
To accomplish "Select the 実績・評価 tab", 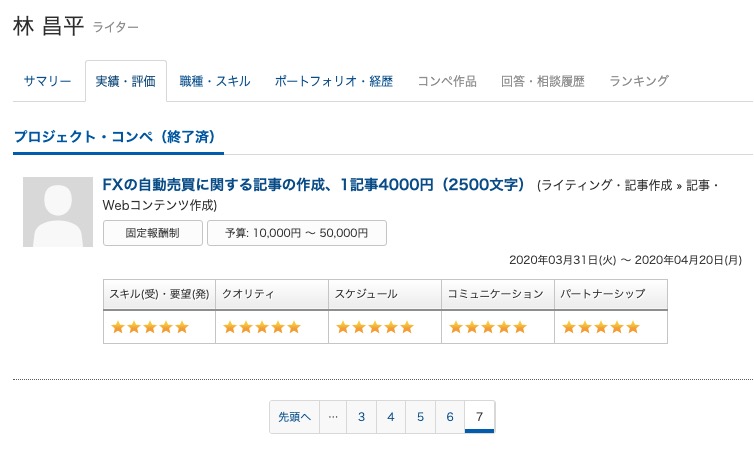I will click(x=126, y=81).
